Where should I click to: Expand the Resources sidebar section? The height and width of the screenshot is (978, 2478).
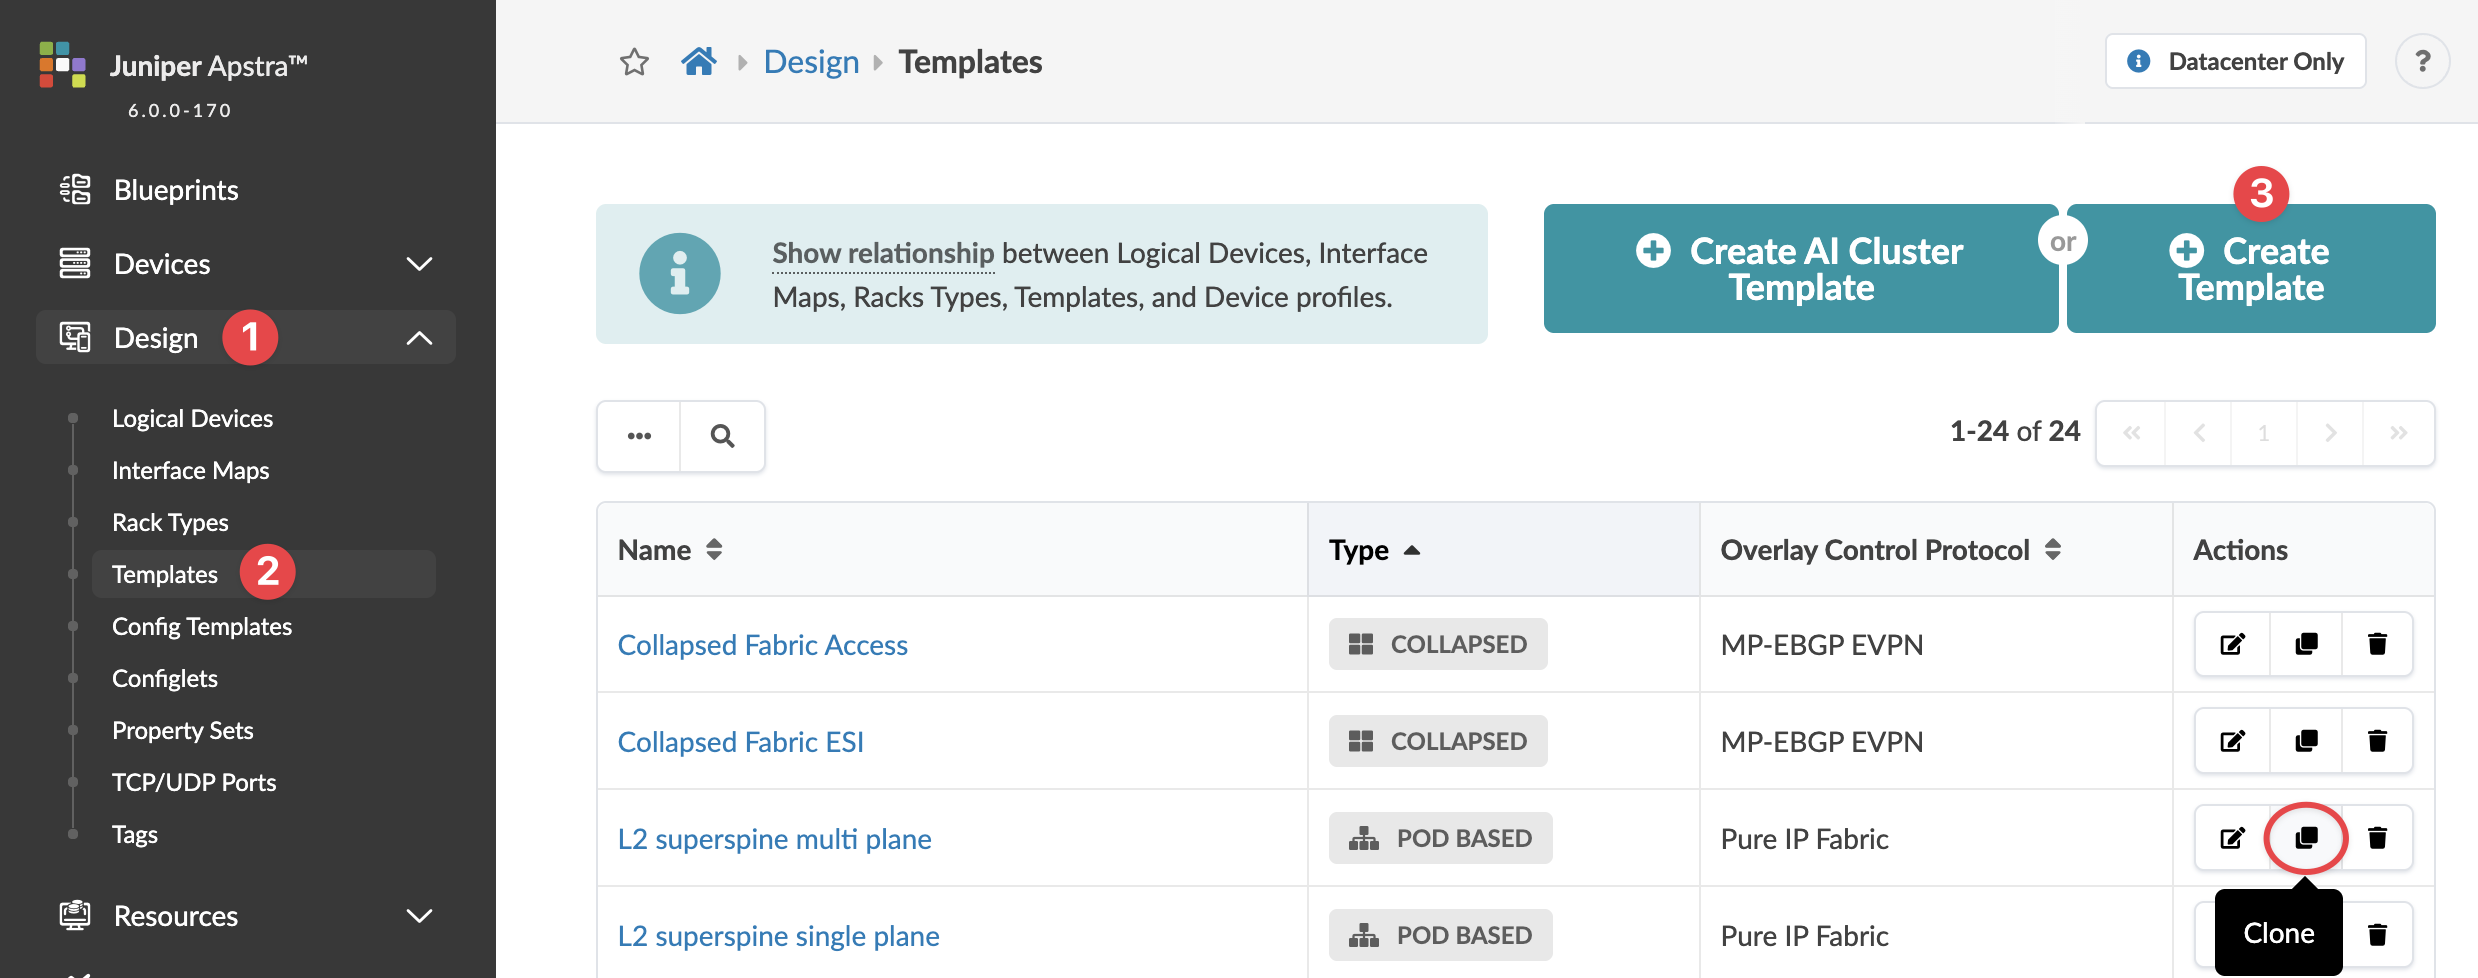pyautogui.click(x=419, y=916)
